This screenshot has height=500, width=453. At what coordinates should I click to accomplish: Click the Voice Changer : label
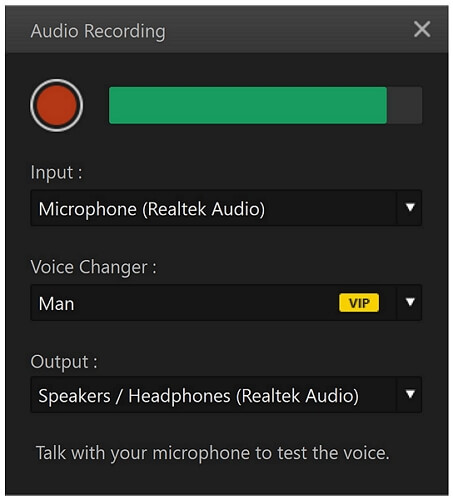tap(94, 267)
